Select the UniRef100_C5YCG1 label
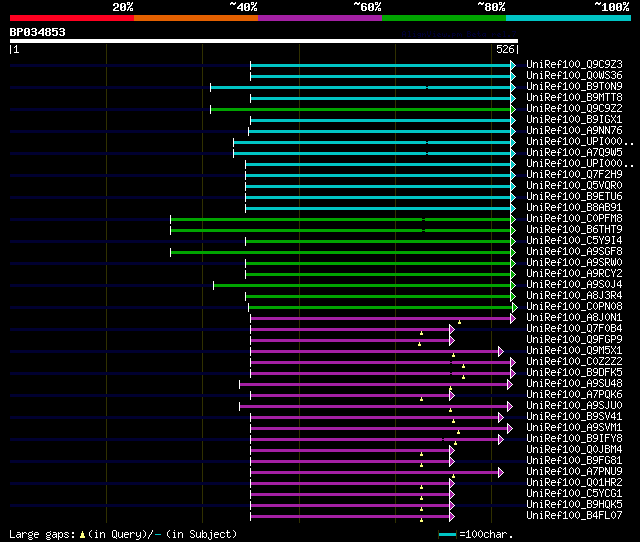640x542 pixels. click(x=574, y=494)
